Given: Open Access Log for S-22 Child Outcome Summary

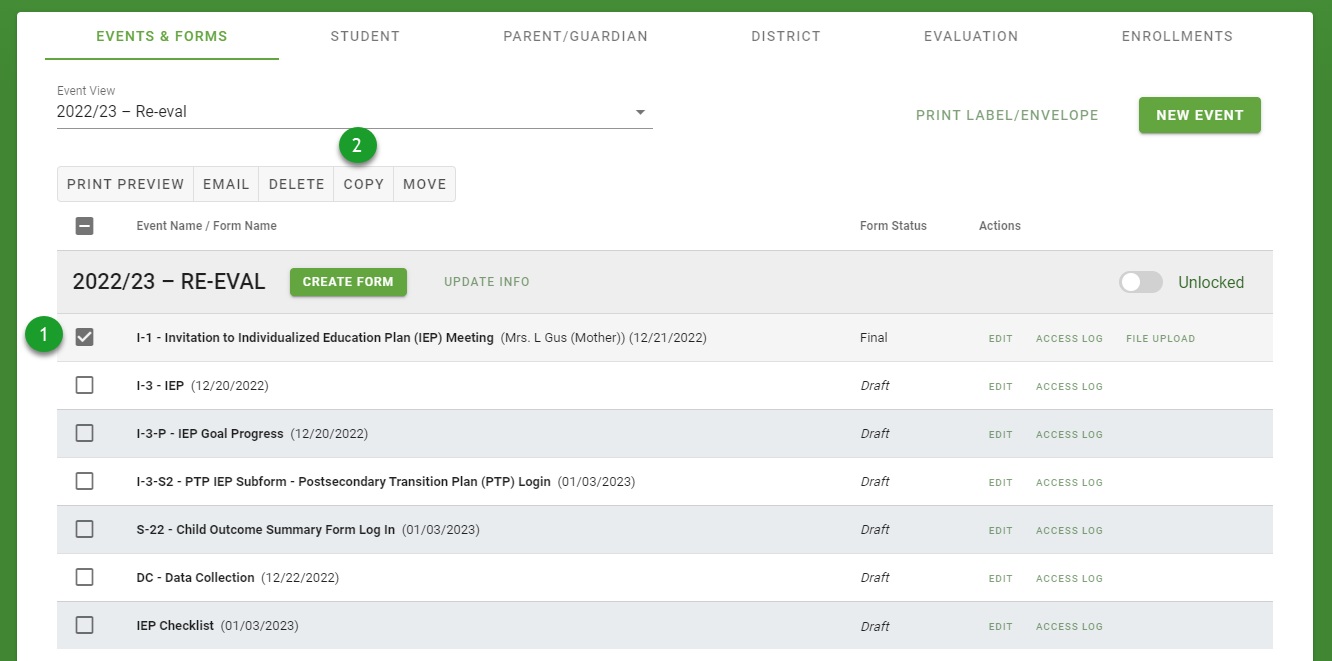Looking at the screenshot, I should point(1069,531).
